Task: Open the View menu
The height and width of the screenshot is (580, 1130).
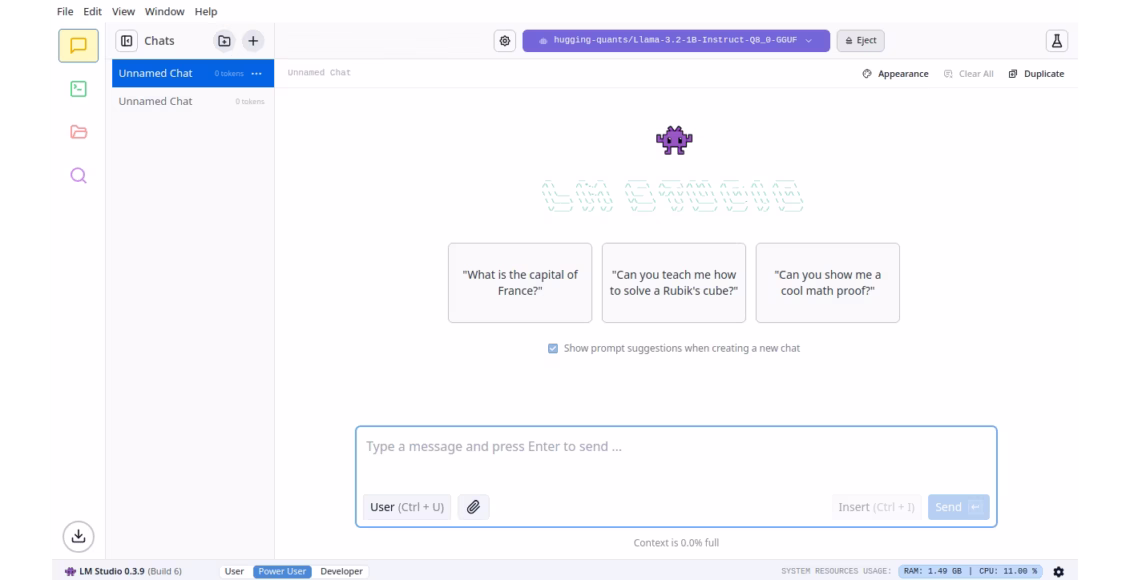Action: [x=123, y=12]
